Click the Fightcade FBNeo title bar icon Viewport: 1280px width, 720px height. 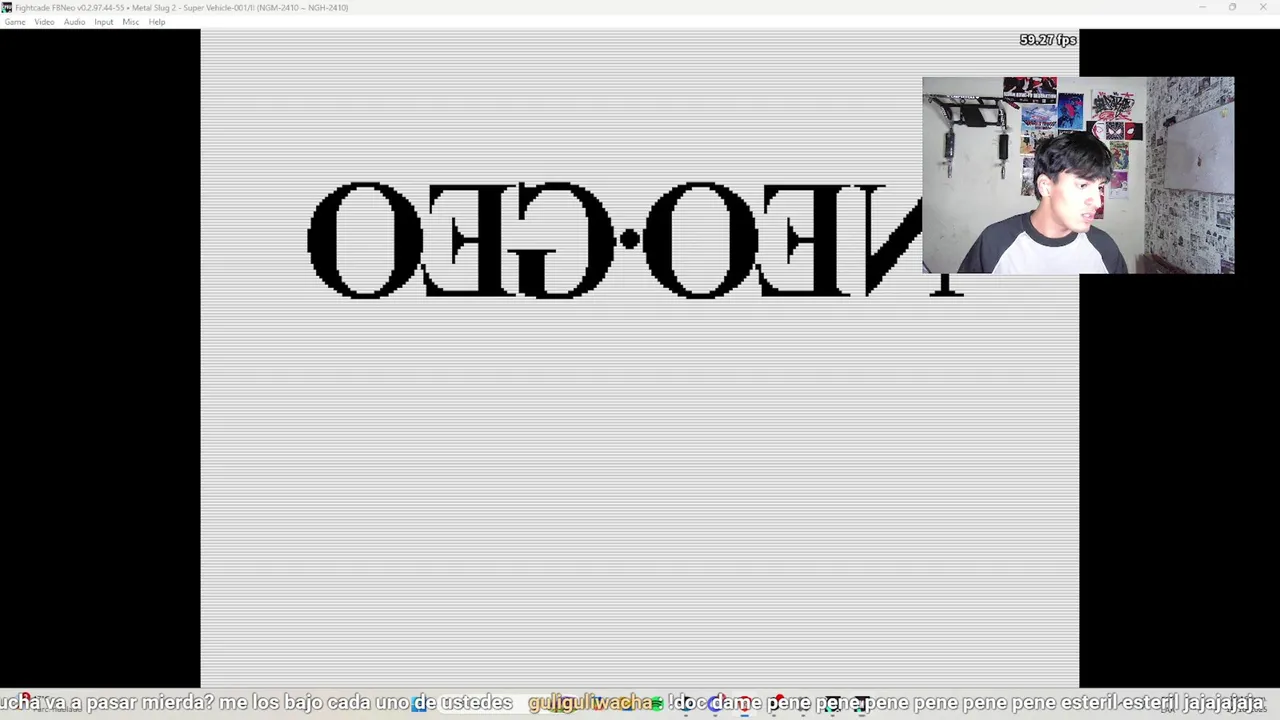[7, 7]
